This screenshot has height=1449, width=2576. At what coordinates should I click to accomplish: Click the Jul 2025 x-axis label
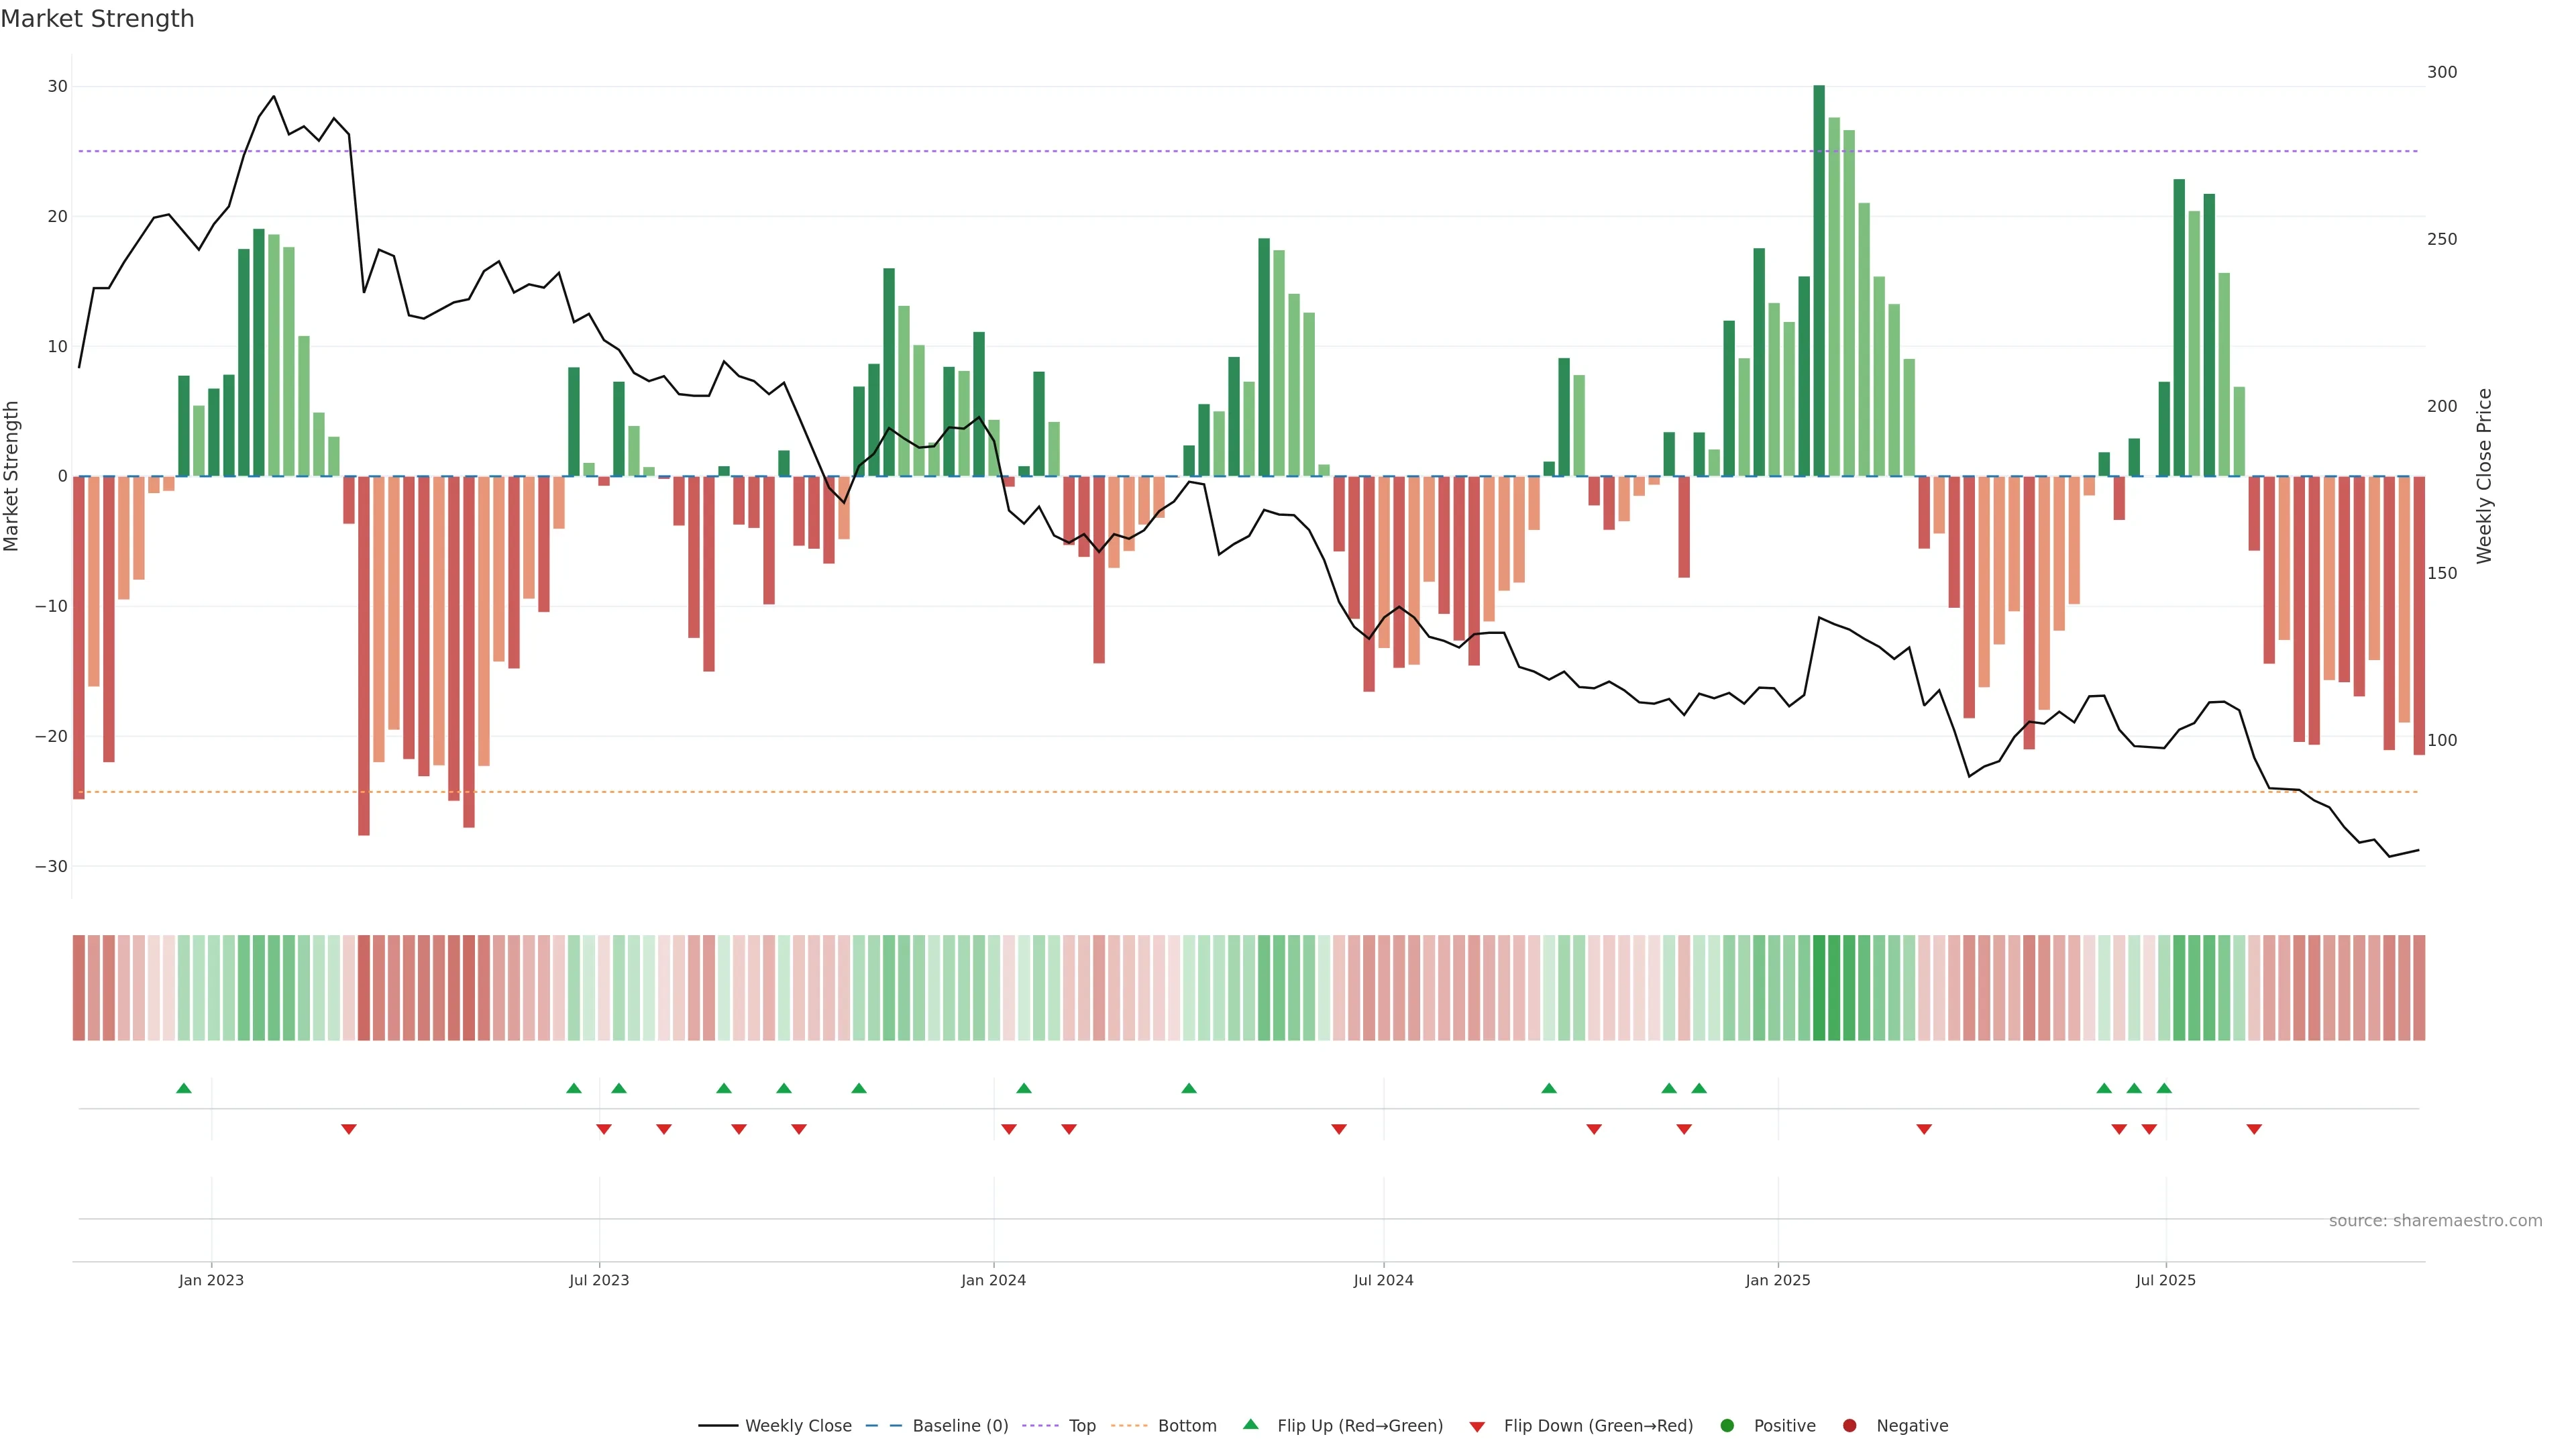click(2165, 1280)
